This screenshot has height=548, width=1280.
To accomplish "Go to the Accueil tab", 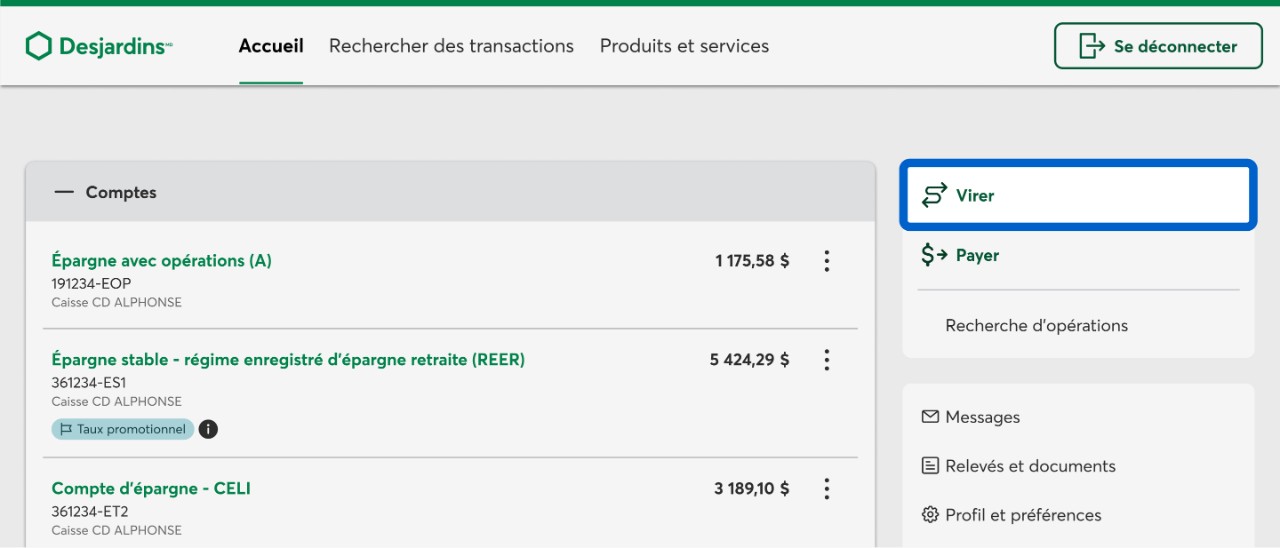I will coord(271,46).
